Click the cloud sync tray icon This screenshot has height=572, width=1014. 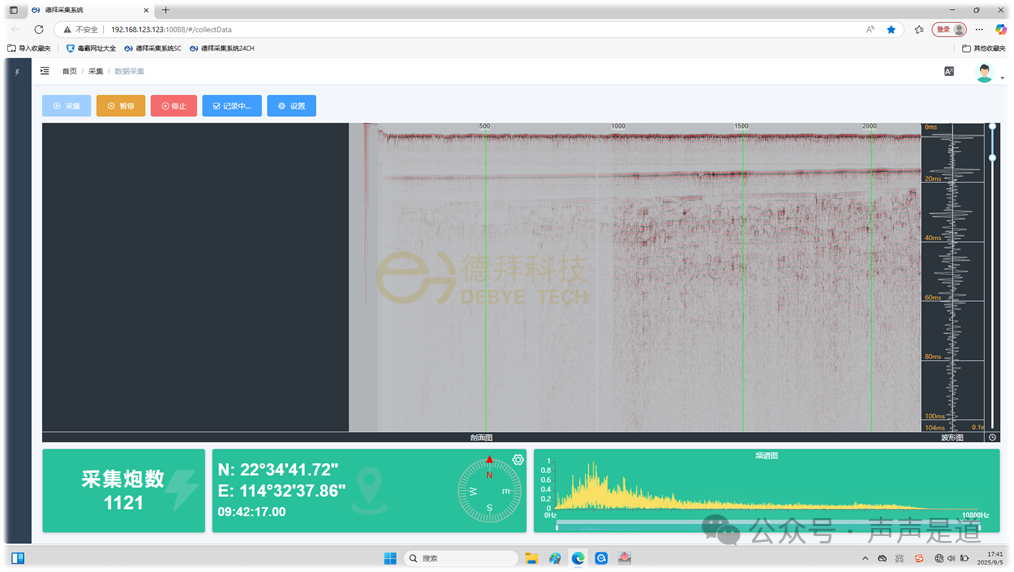[x=882, y=558]
